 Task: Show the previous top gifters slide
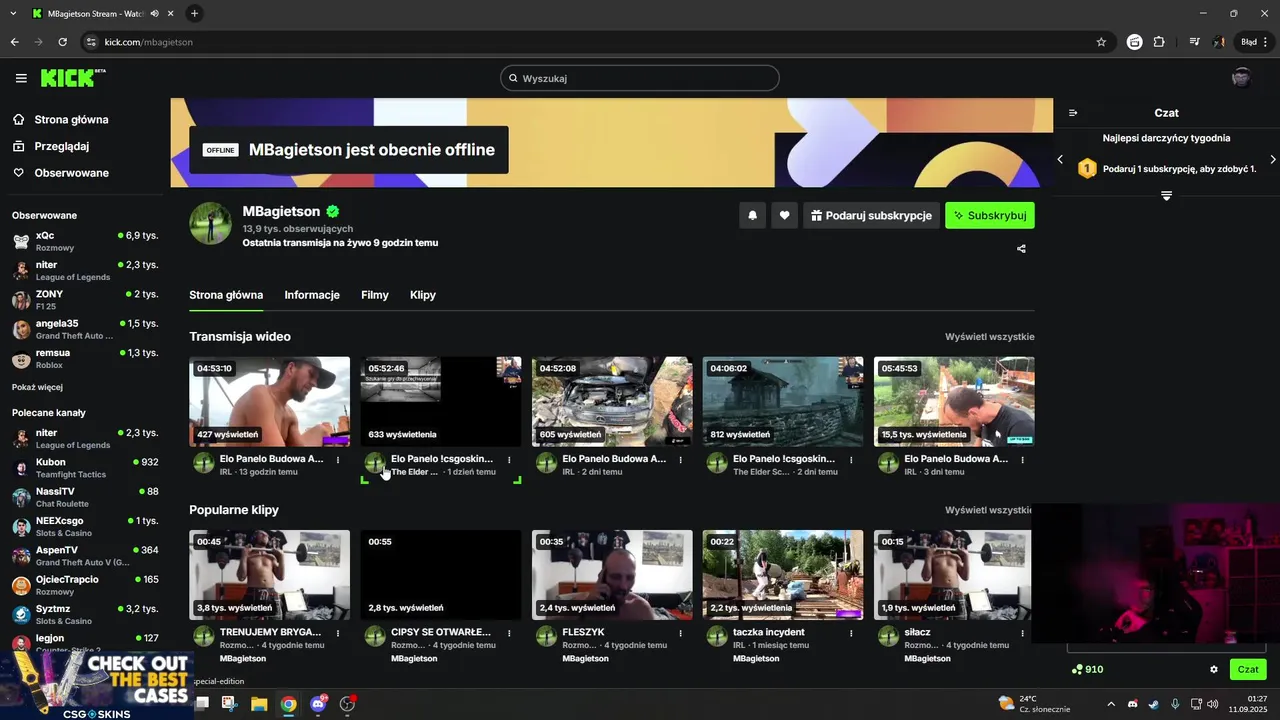tap(1060, 159)
